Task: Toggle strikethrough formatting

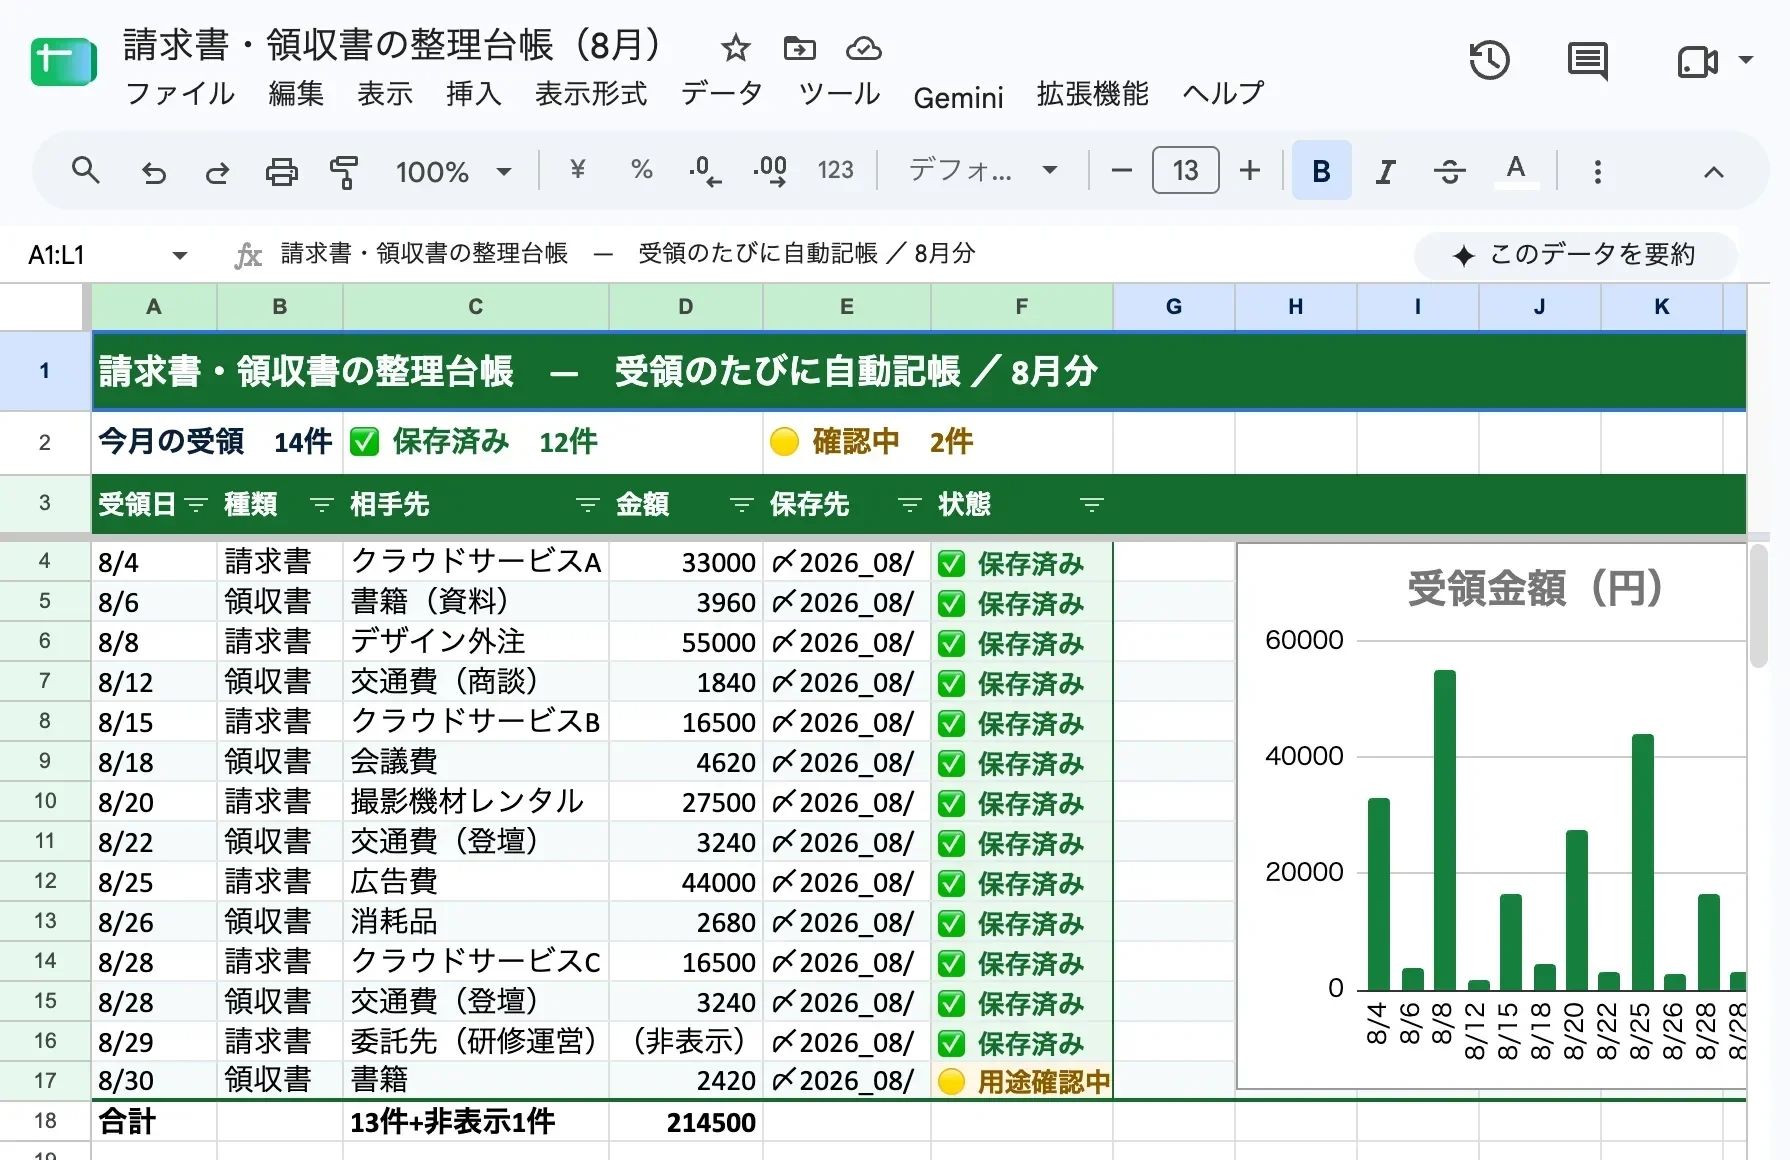Action: tap(1449, 172)
